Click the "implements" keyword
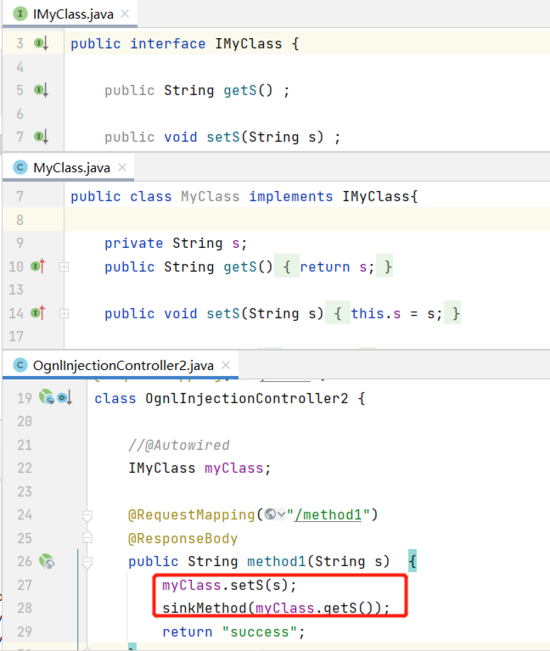 coord(291,196)
